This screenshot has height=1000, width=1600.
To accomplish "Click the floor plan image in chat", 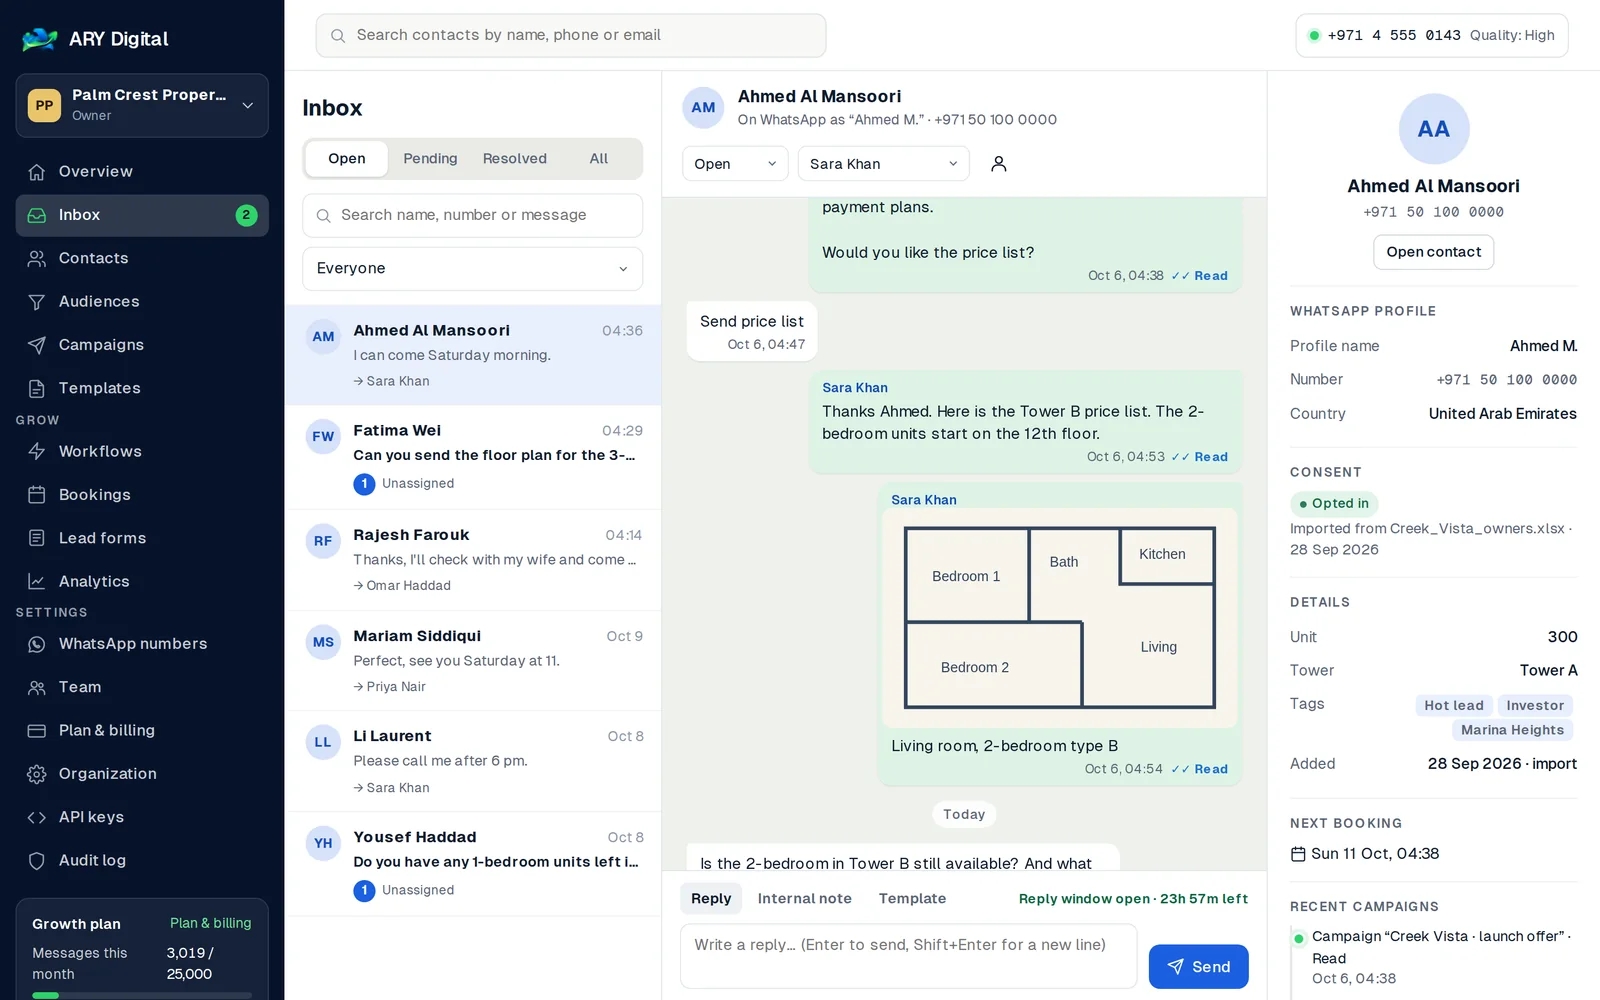I will (1059, 618).
